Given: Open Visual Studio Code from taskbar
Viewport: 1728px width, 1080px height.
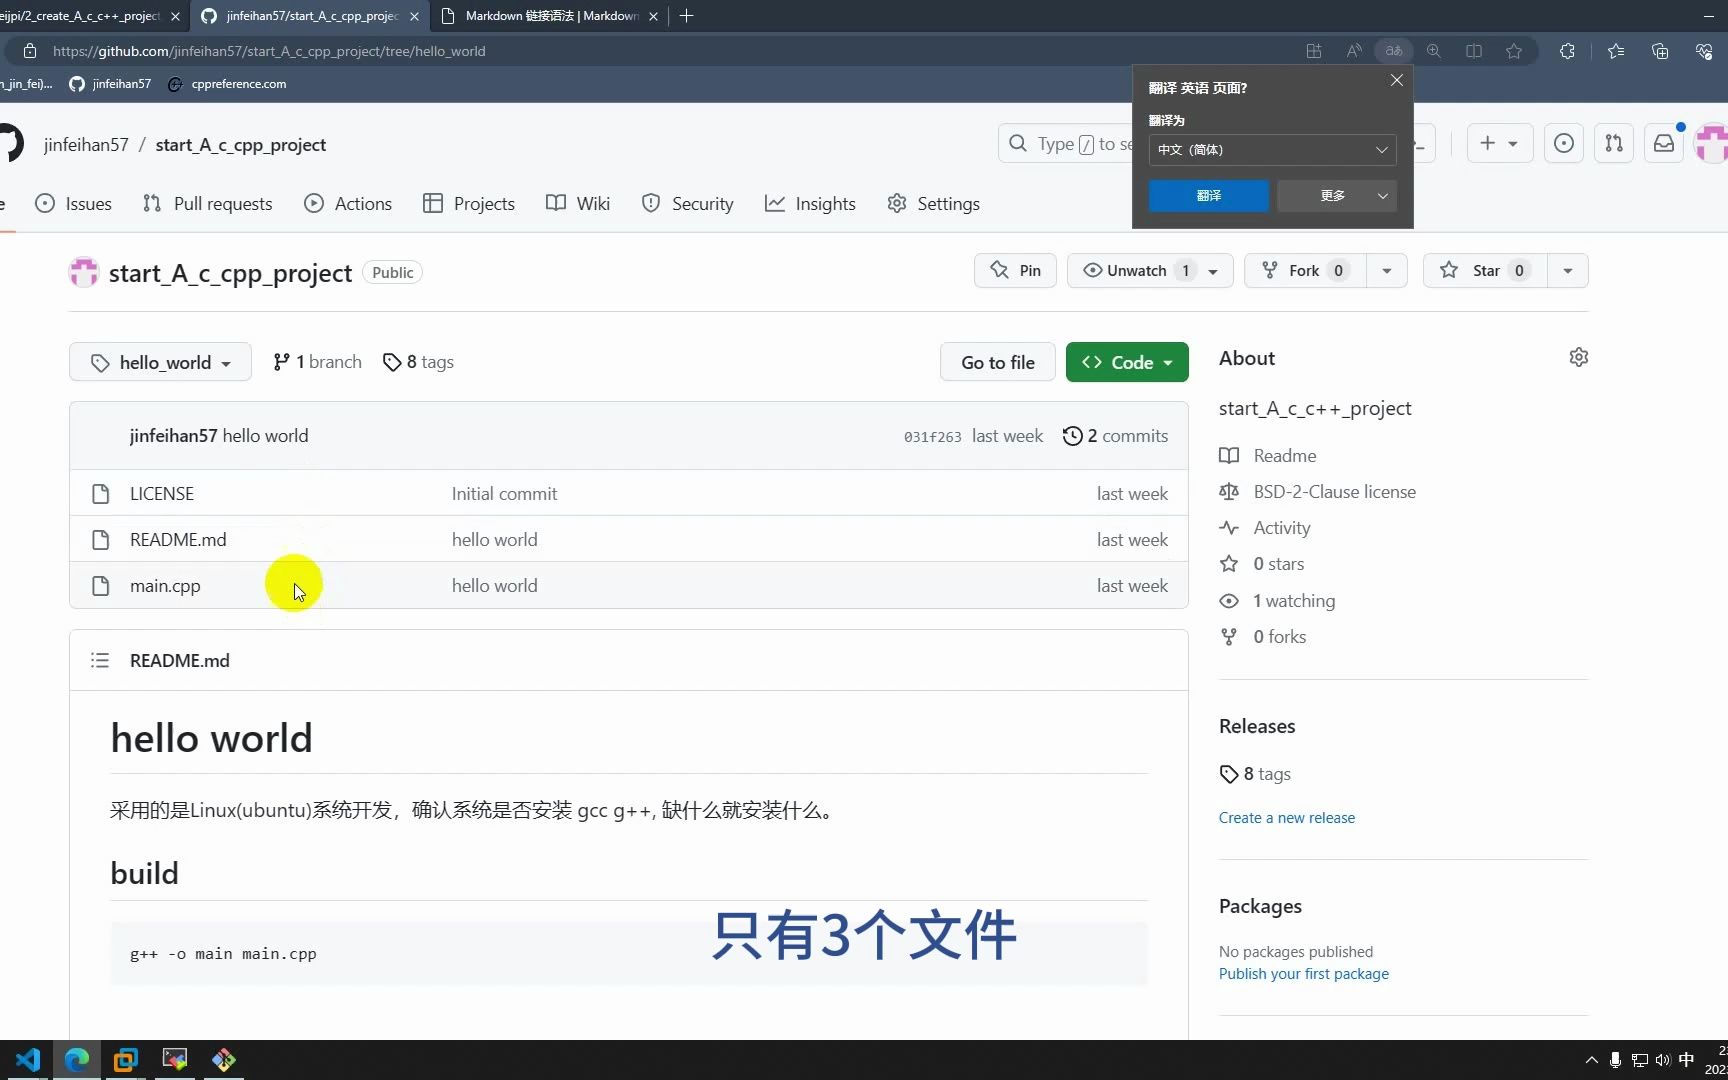Looking at the screenshot, I should 28,1060.
